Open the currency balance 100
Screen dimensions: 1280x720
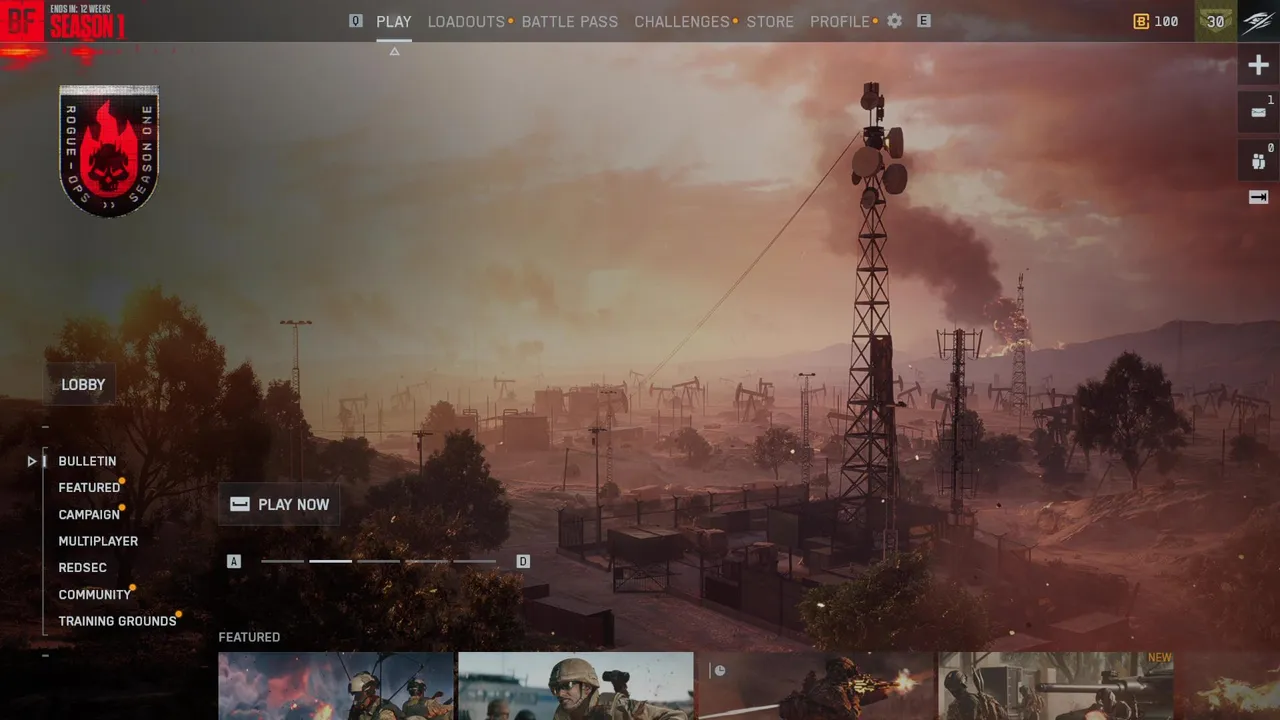[1156, 21]
